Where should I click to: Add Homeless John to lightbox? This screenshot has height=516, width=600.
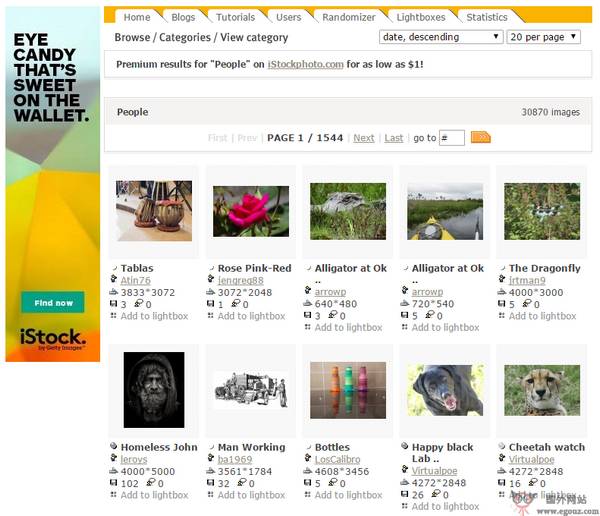tap(154, 495)
